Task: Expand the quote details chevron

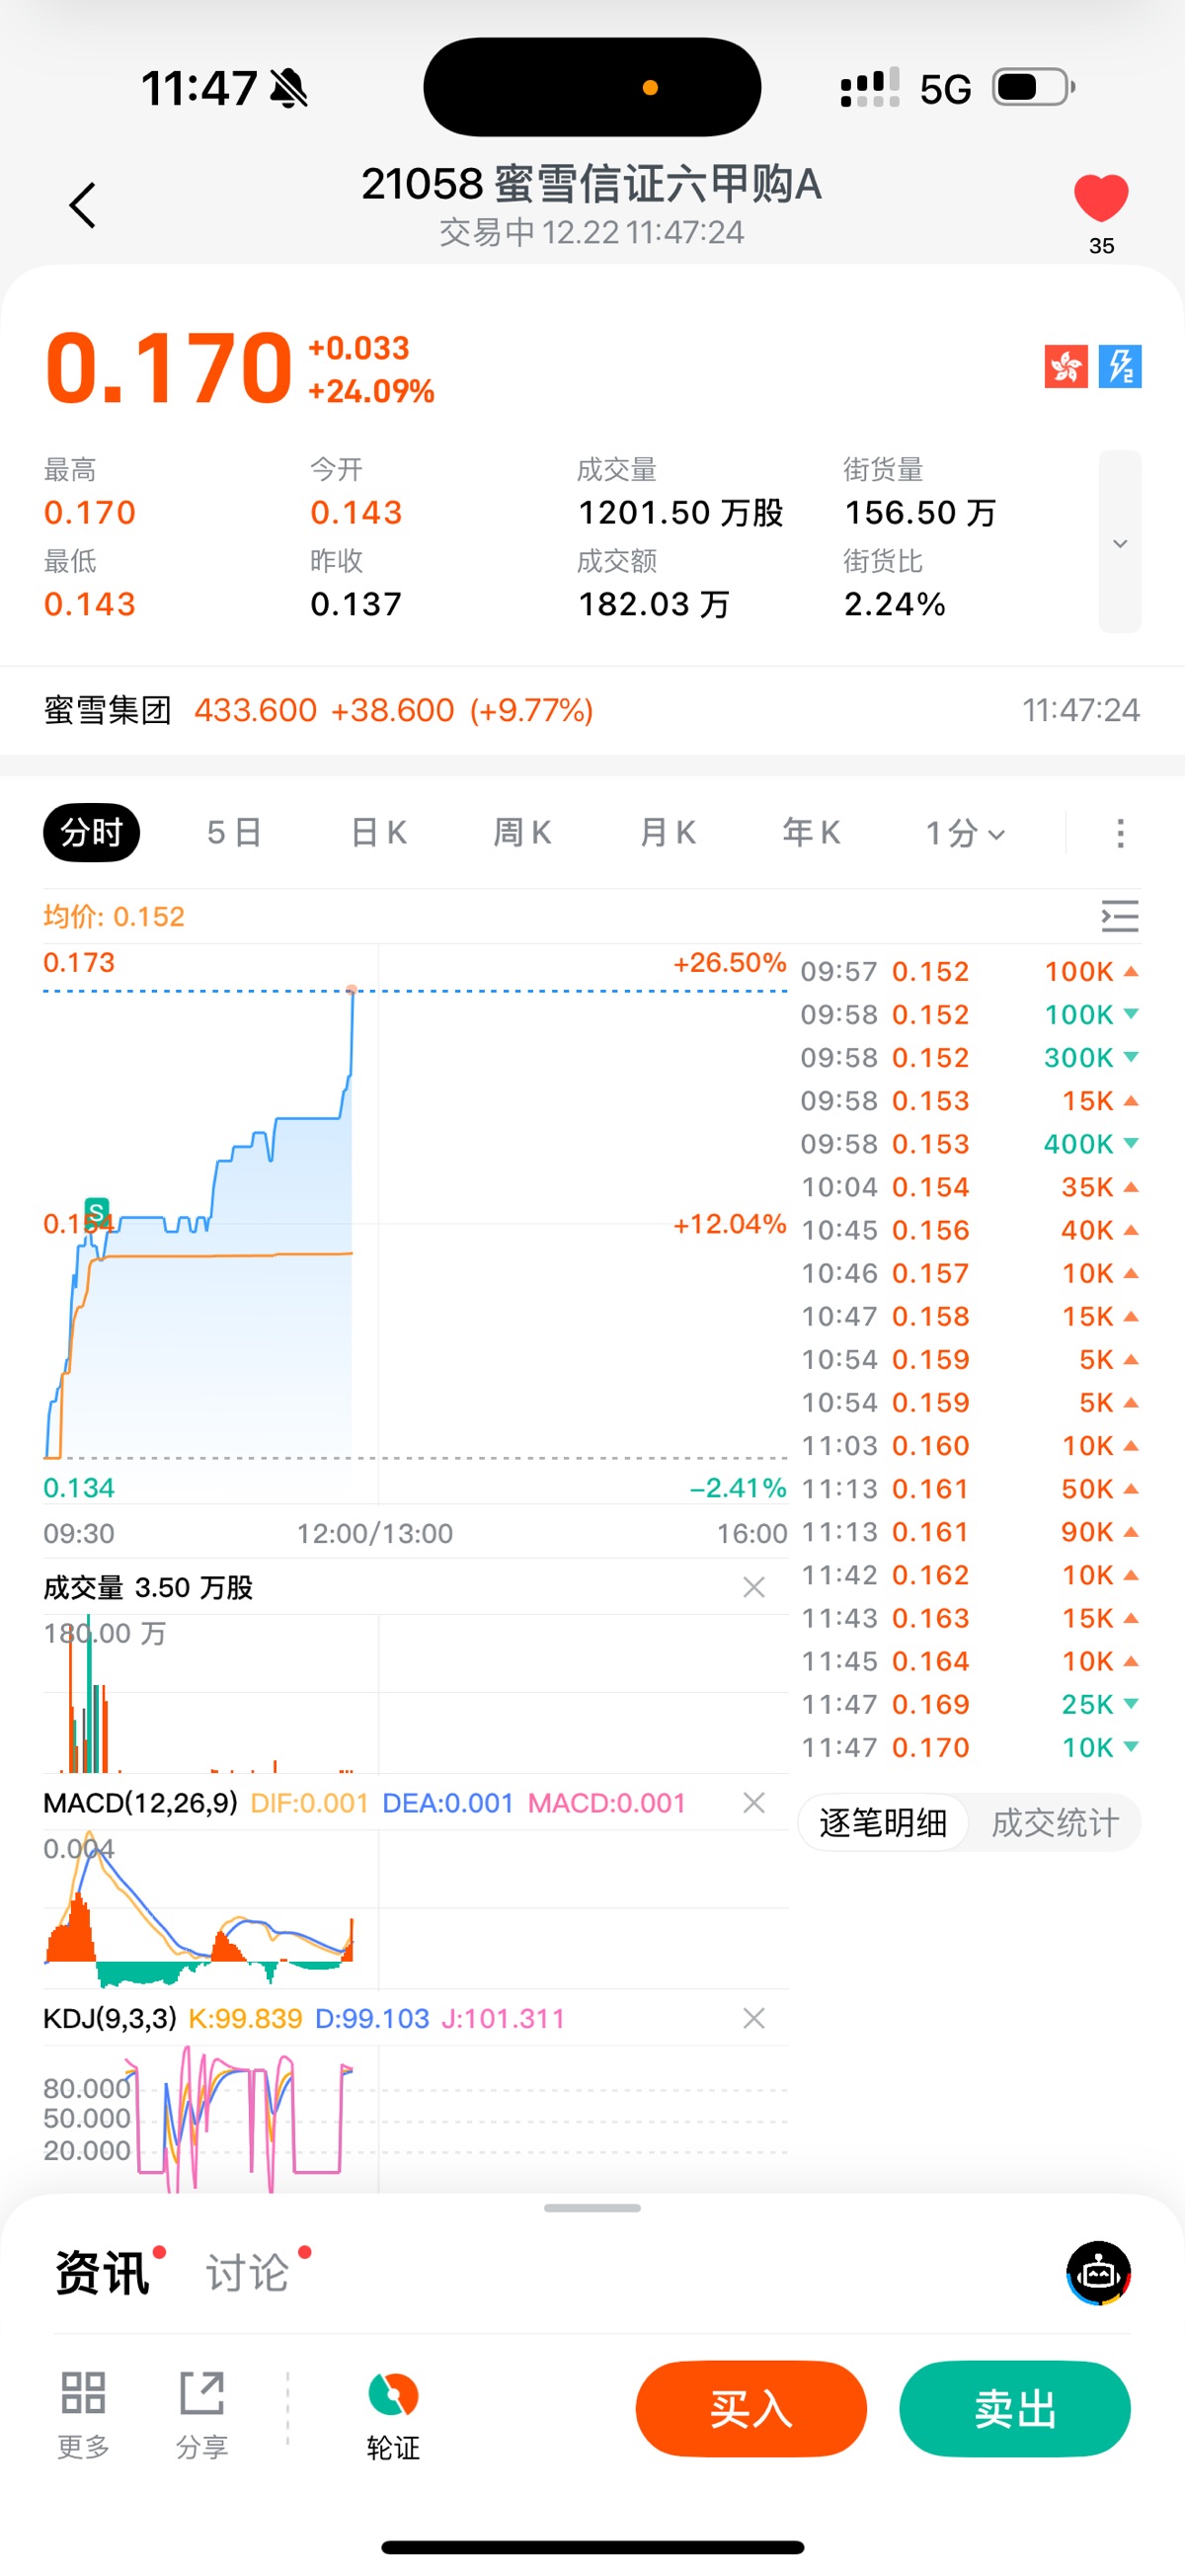Action: 1120,542
